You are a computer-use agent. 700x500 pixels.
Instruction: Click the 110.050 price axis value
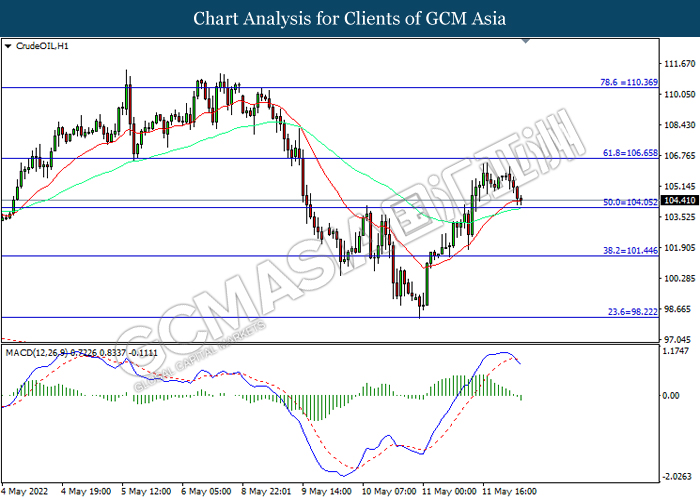(x=680, y=94)
